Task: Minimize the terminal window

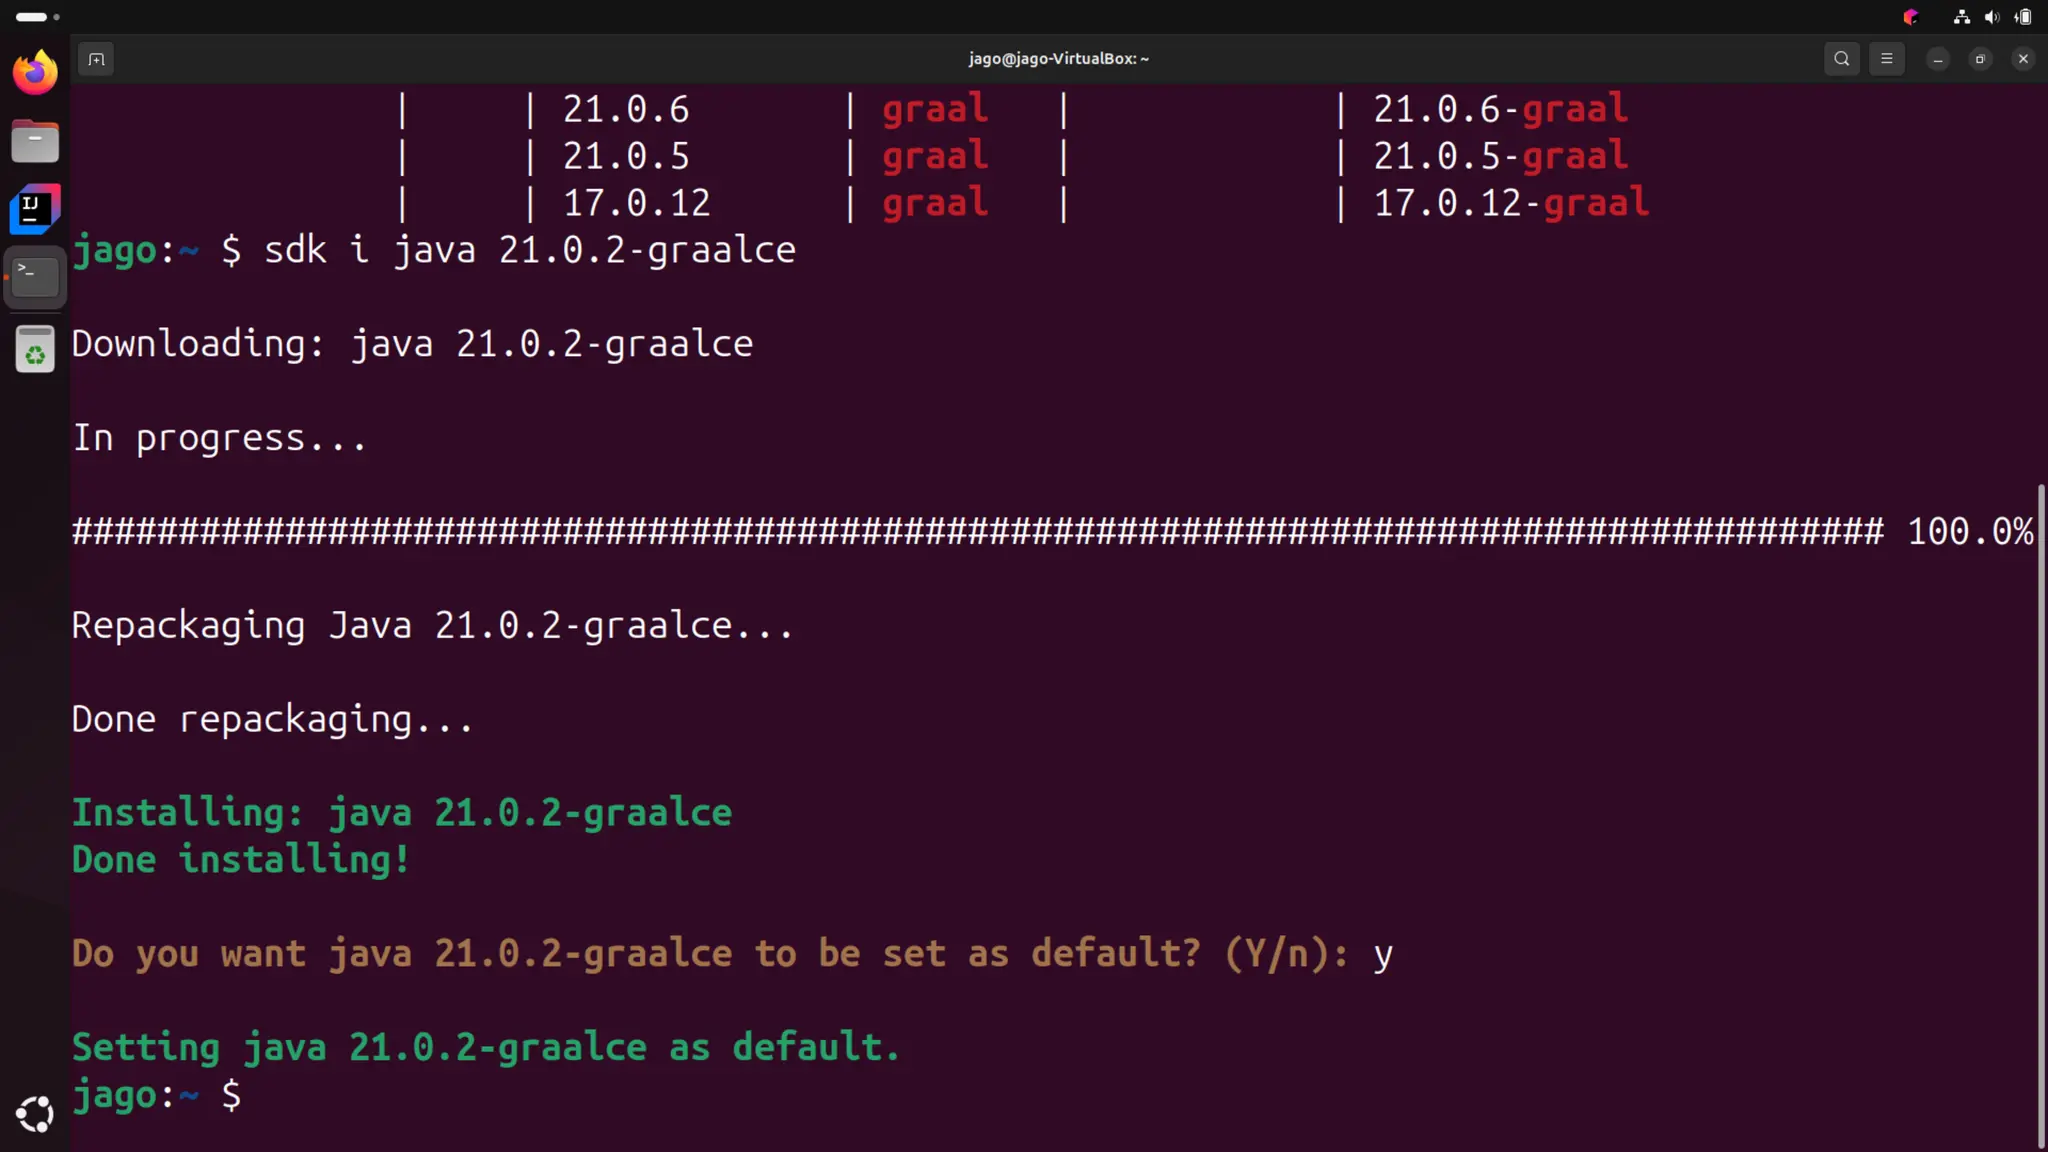Action: (1938, 59)
